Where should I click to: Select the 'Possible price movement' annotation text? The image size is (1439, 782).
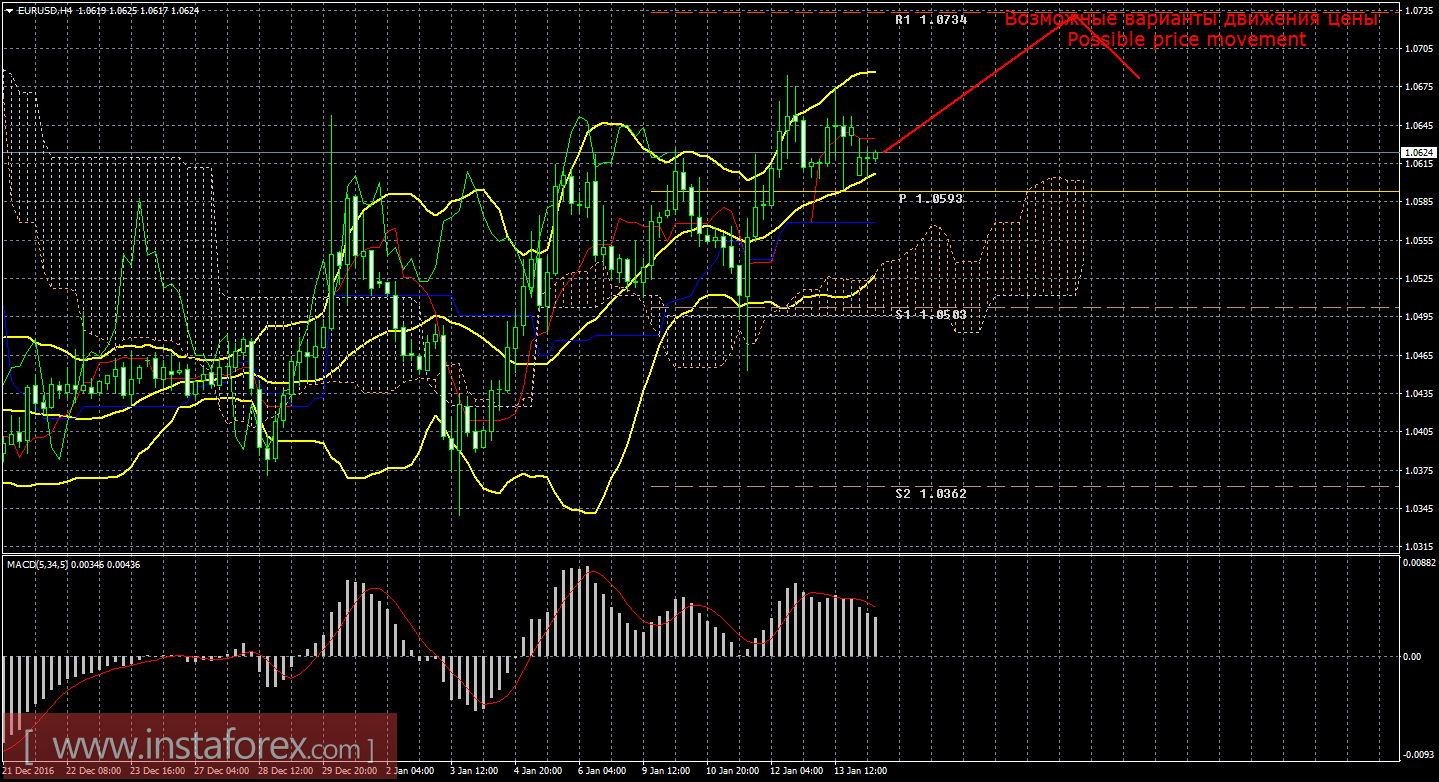(1187, 39)
